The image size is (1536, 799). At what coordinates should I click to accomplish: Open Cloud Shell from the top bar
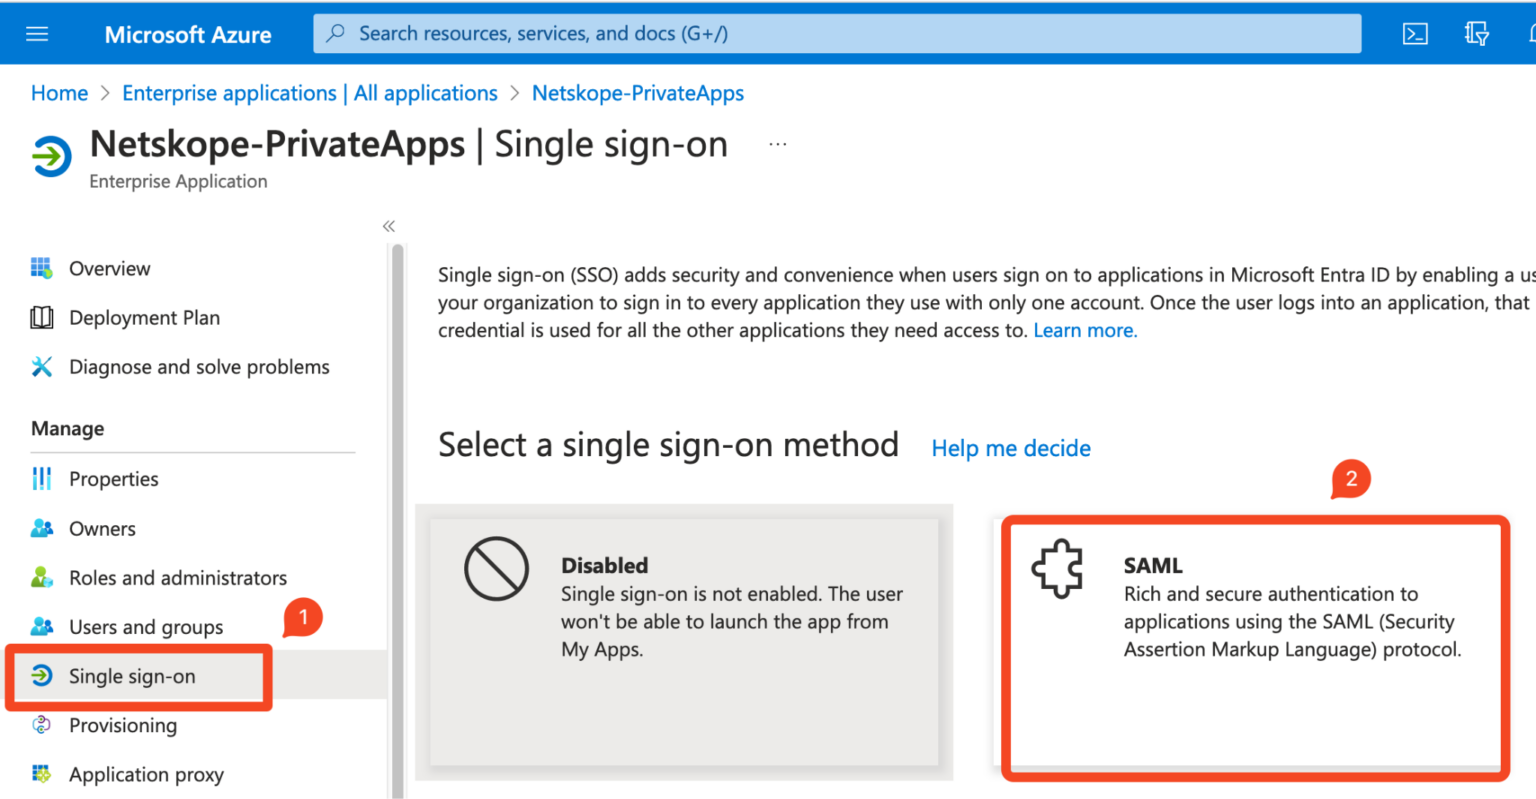(1415, 33)
